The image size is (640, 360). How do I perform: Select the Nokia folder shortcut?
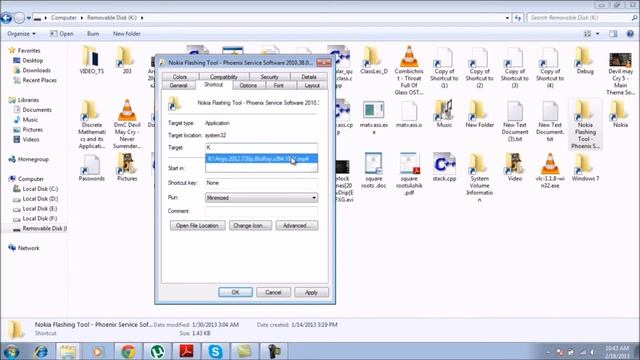[620, 113]
